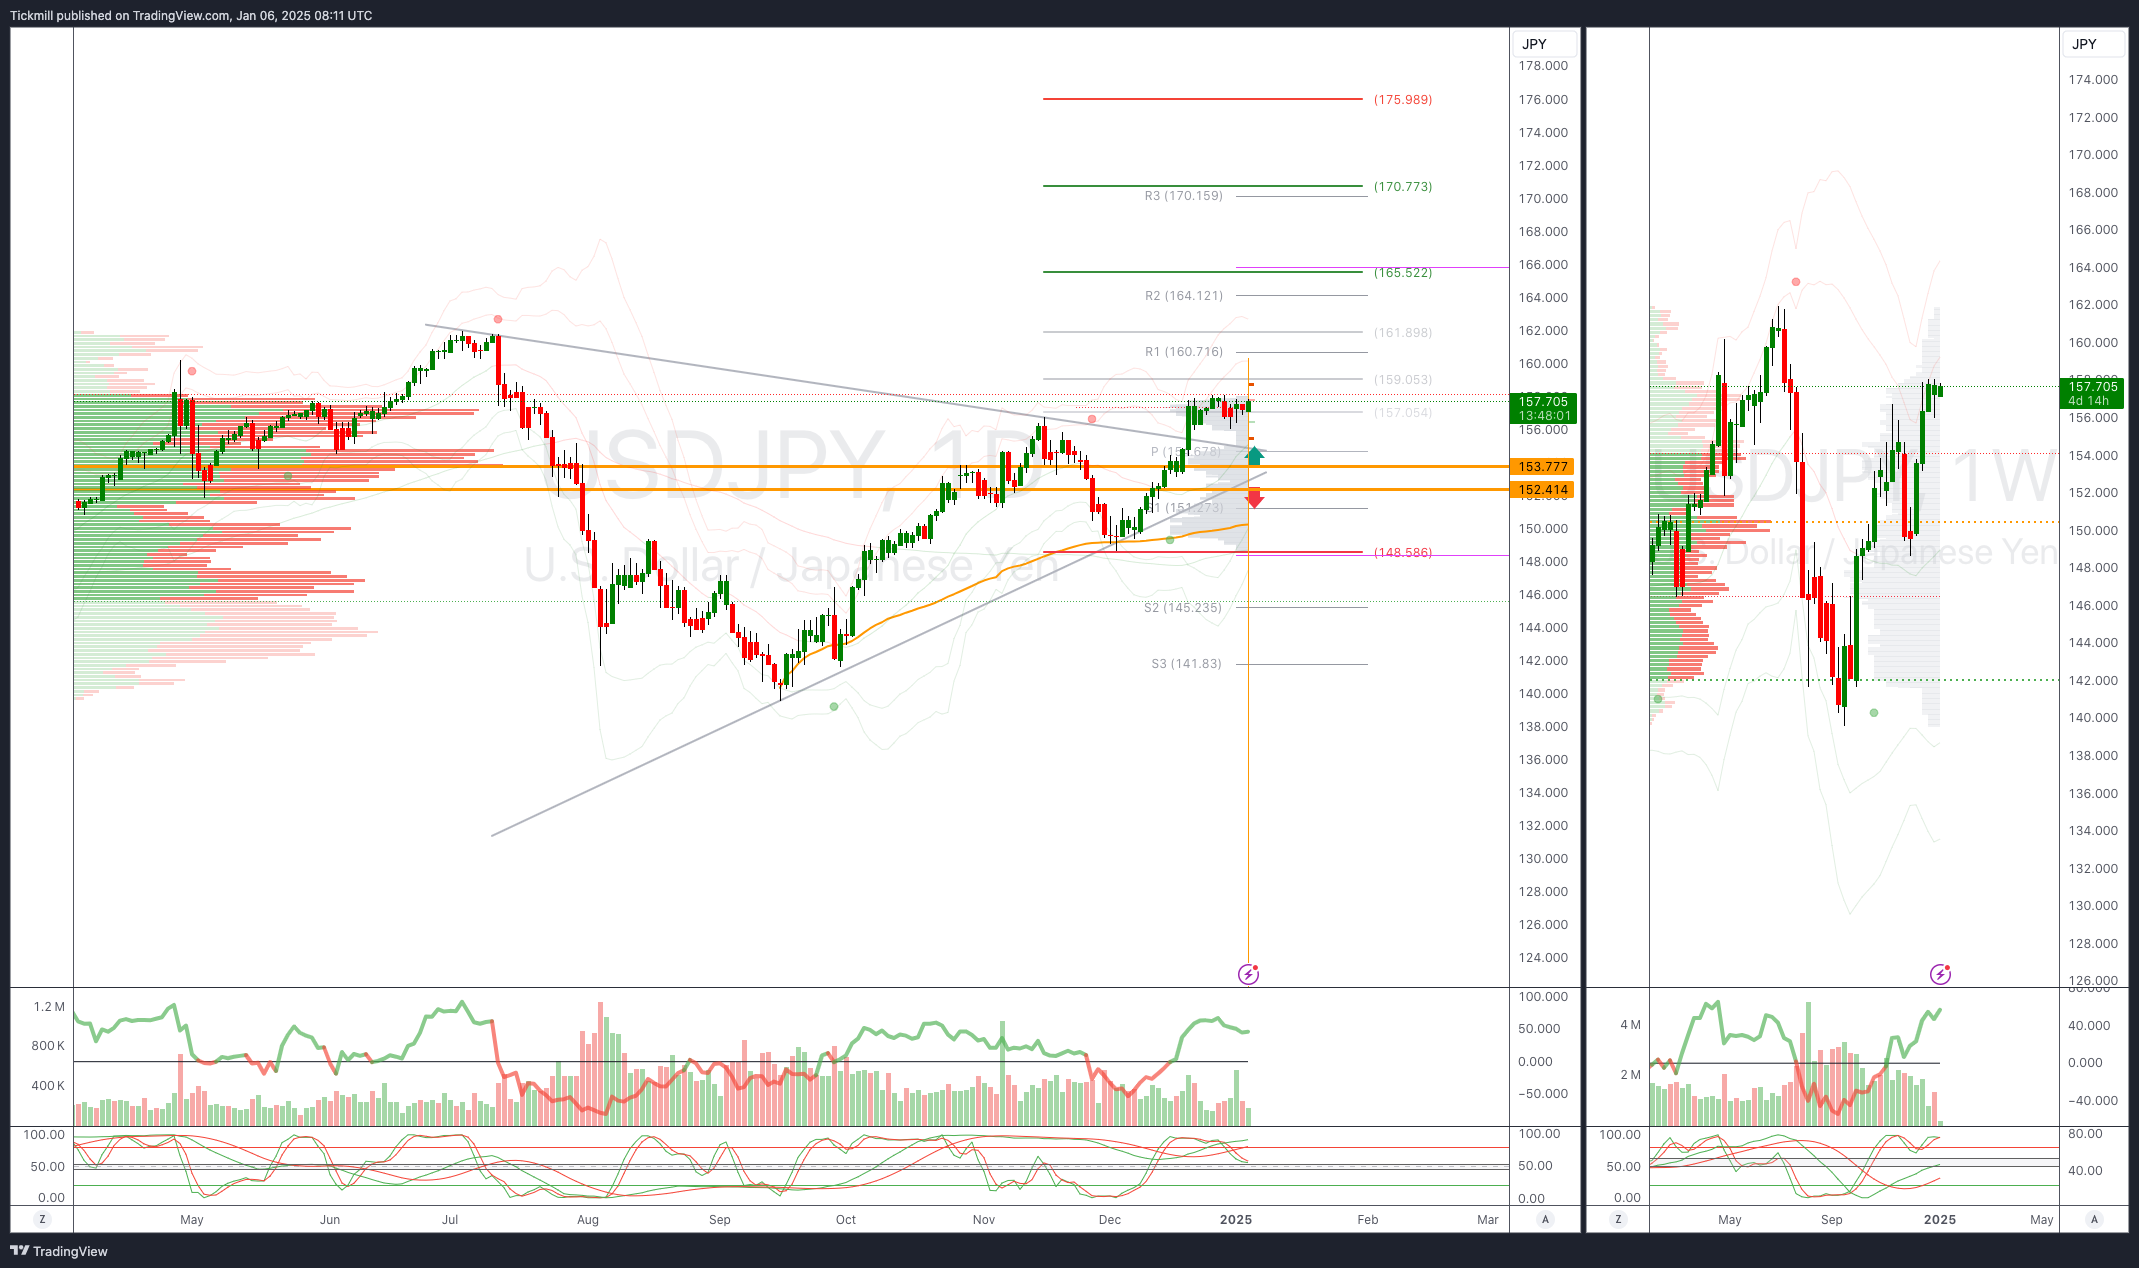Image resolution: width=2139 pixels, height=1268 pixels.
Task: Click the green 157.705 price label on daily chart
Action: click(1543, 401)
